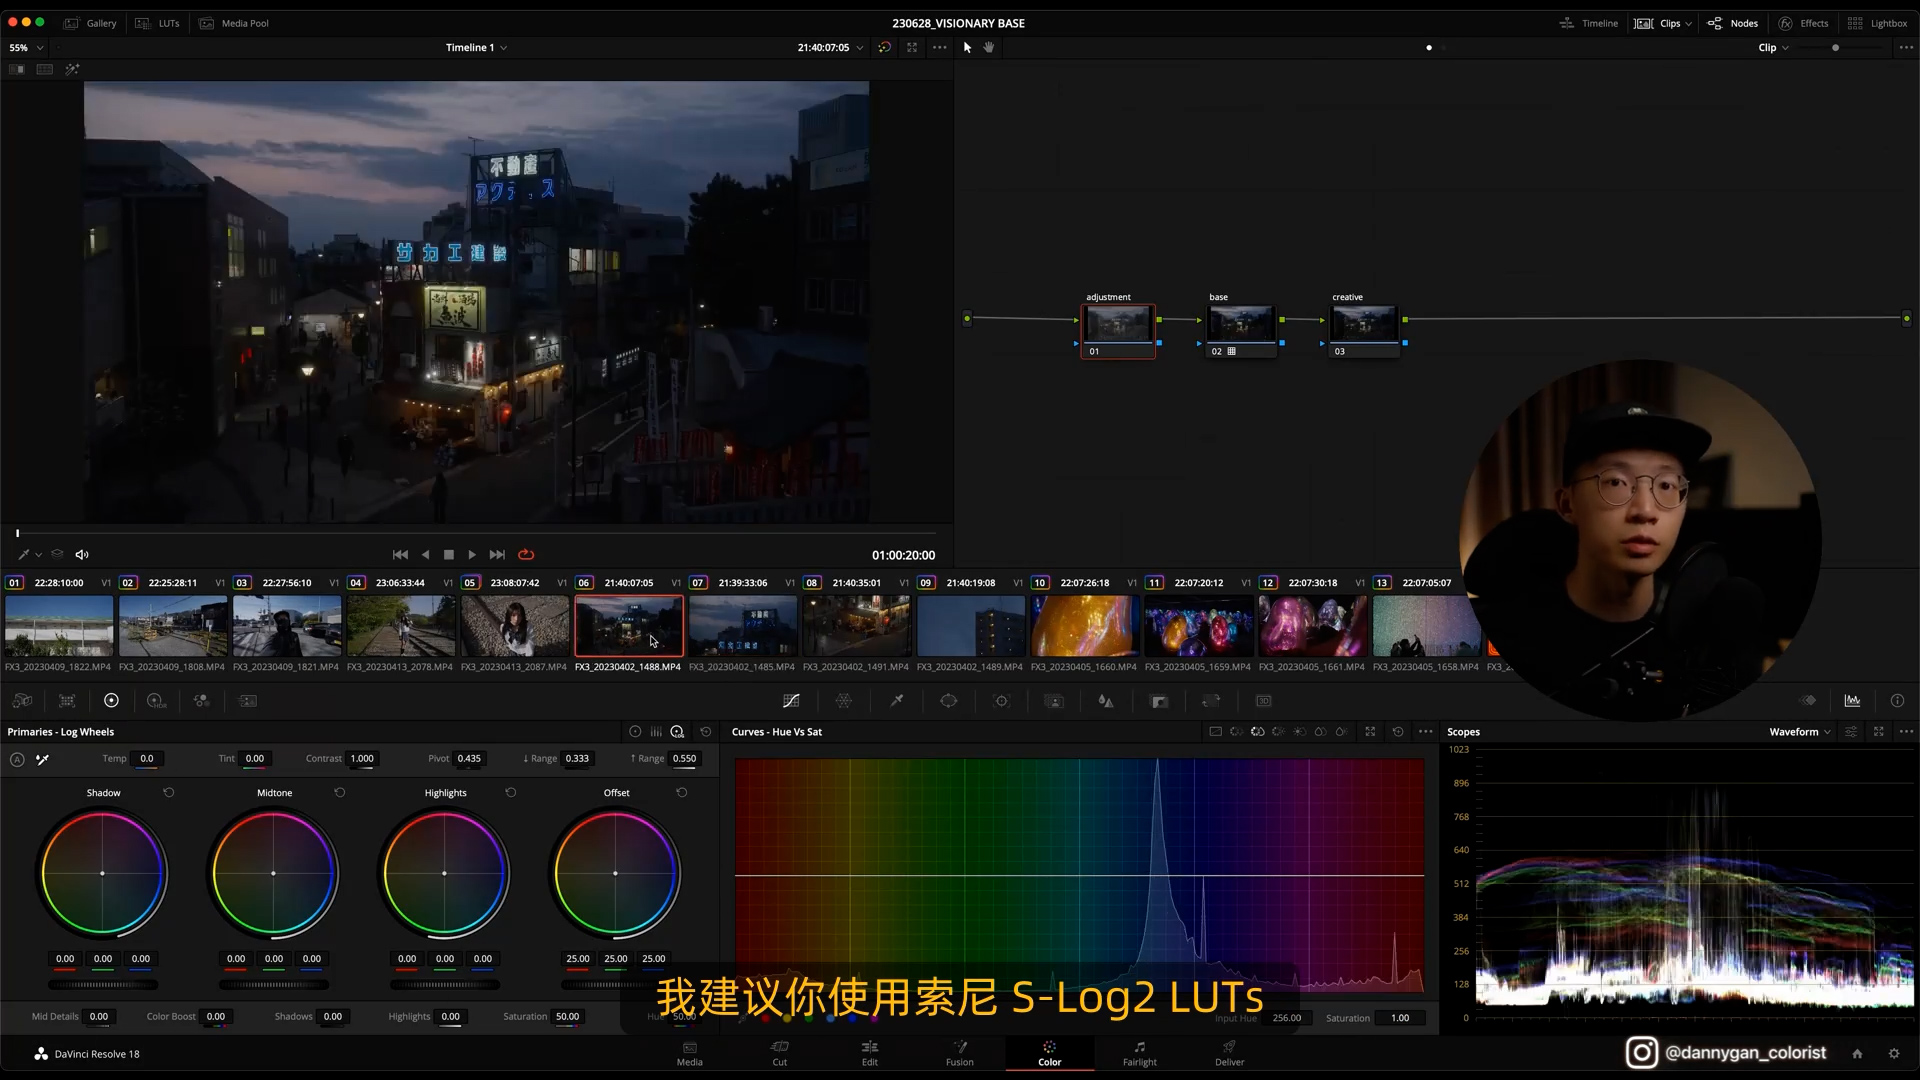Open the Qualifier eyedropper palette

[x=897, y=701]
